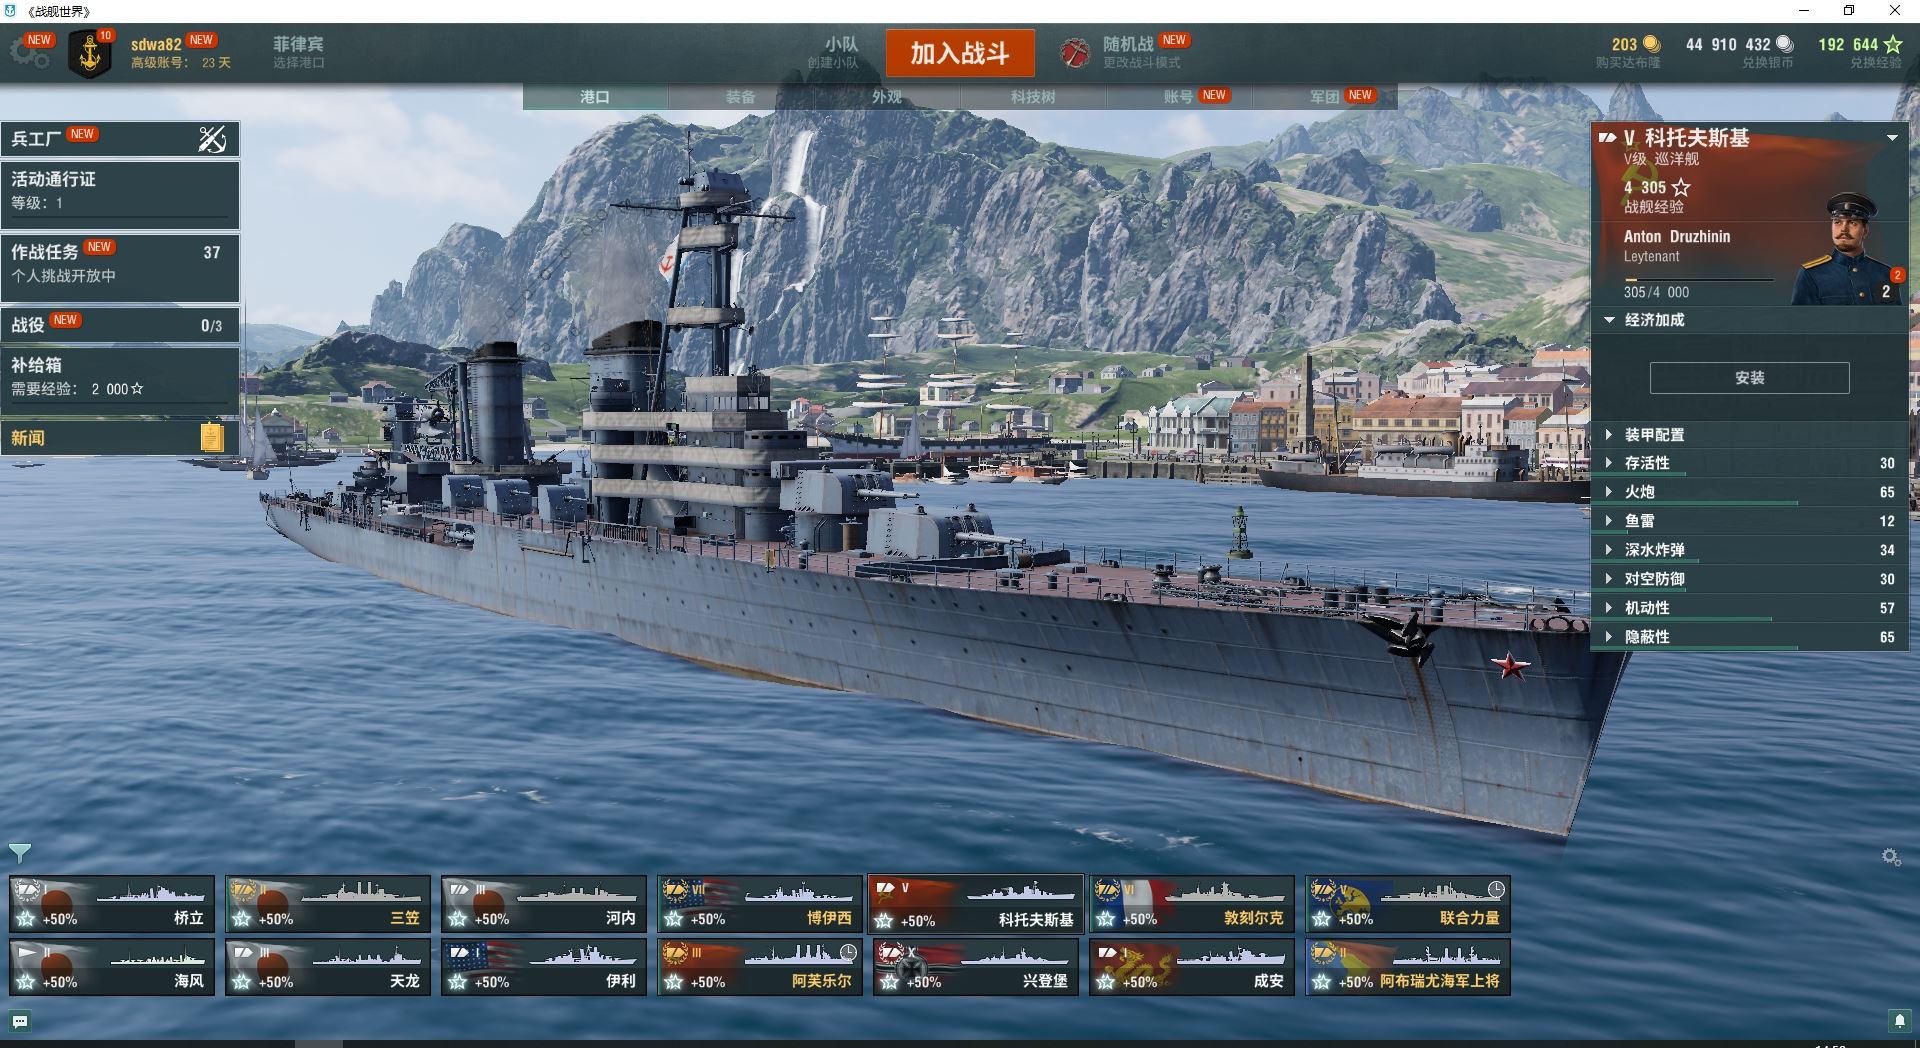Open settings gear icon beside the player name
The image size is (1920, 1048).
point(29,52)
